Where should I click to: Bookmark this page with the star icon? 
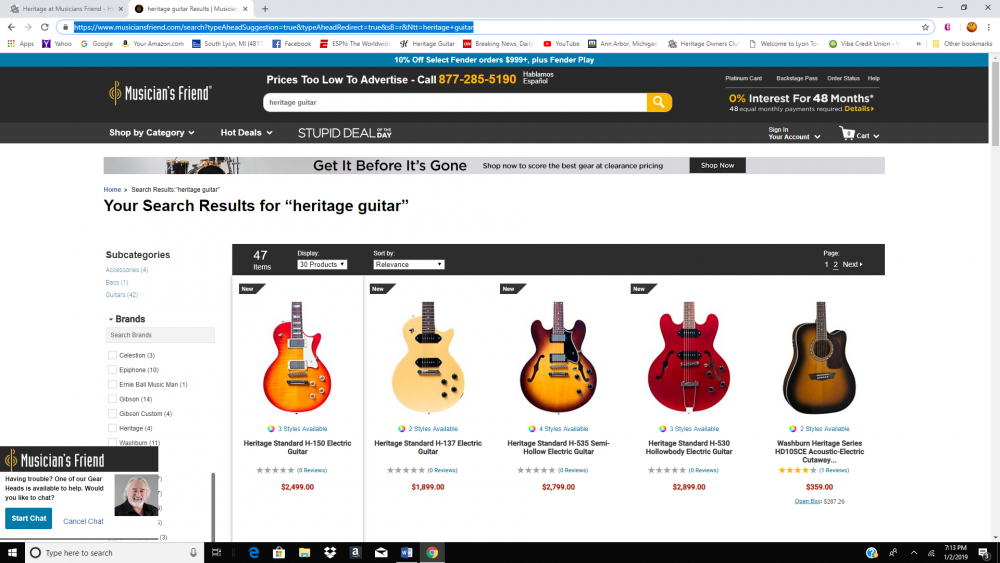(x=925, y=27)
